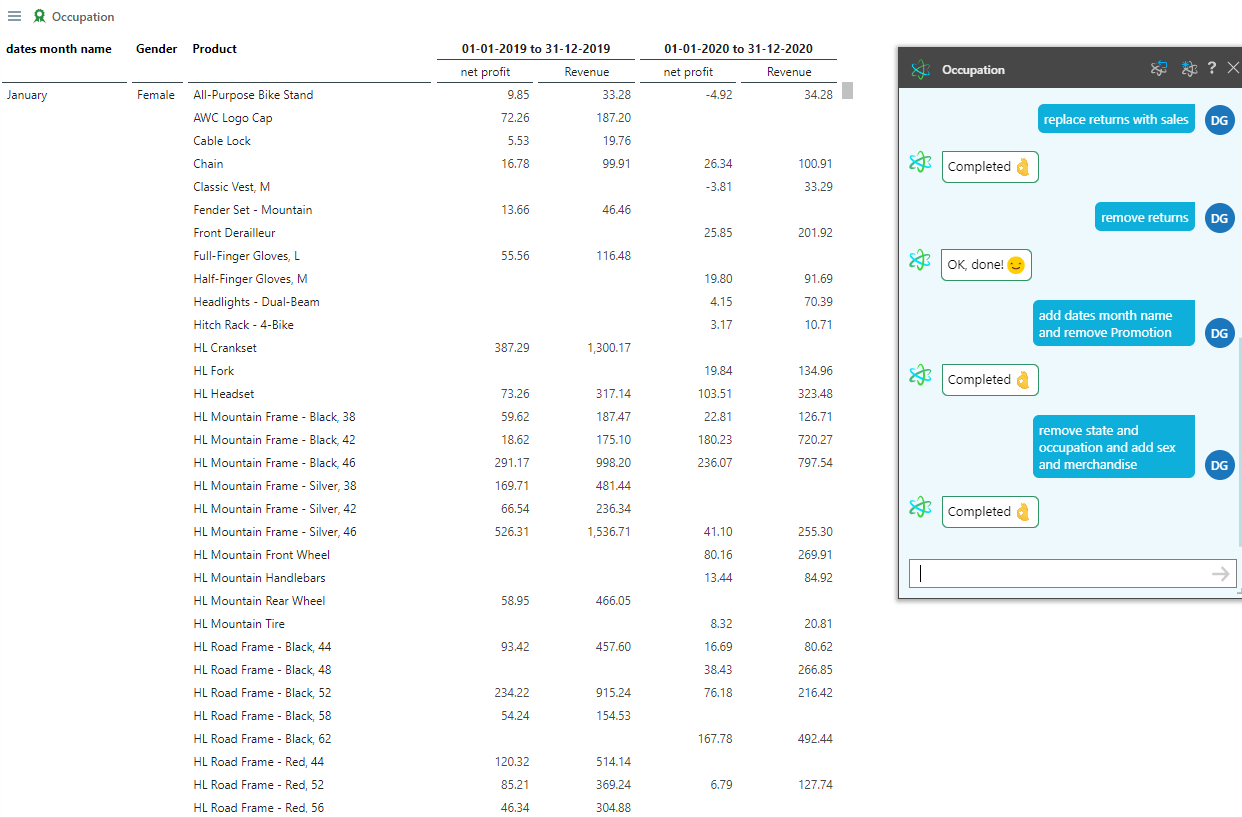Click 'remove state and occupation' chat message

point(1114,447)
